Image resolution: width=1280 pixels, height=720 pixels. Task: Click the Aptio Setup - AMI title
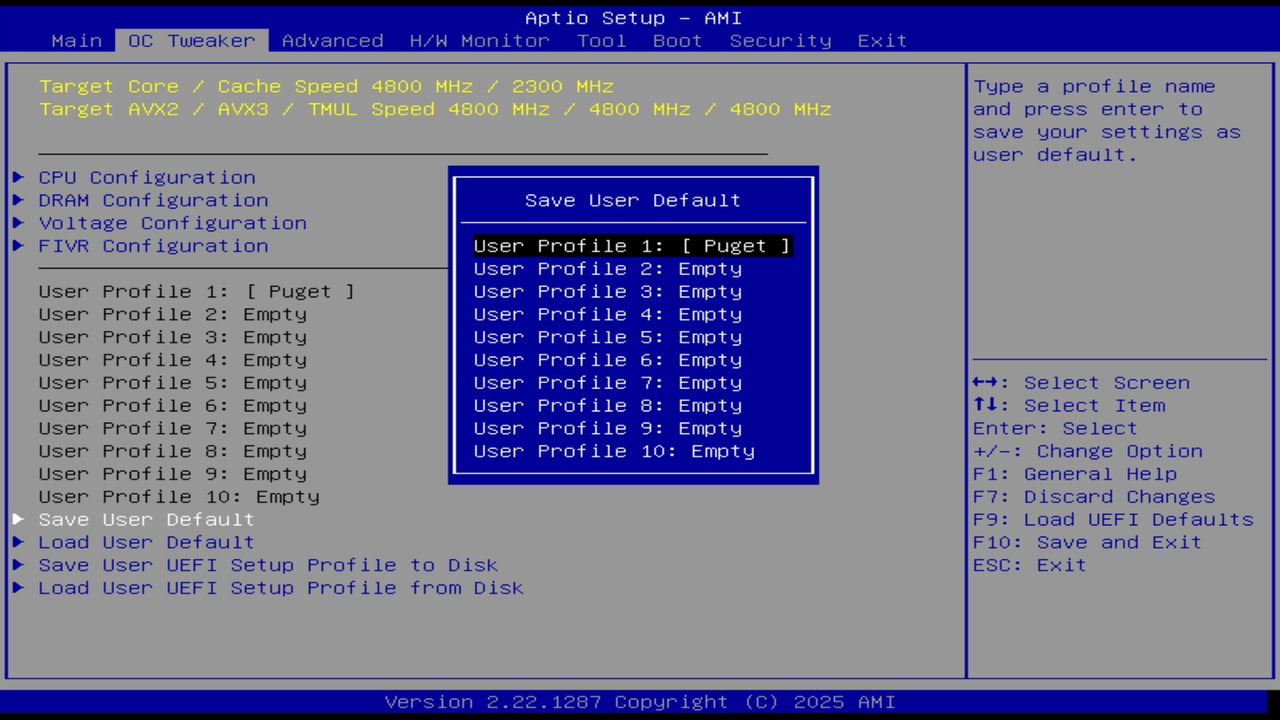click(633, 18)
